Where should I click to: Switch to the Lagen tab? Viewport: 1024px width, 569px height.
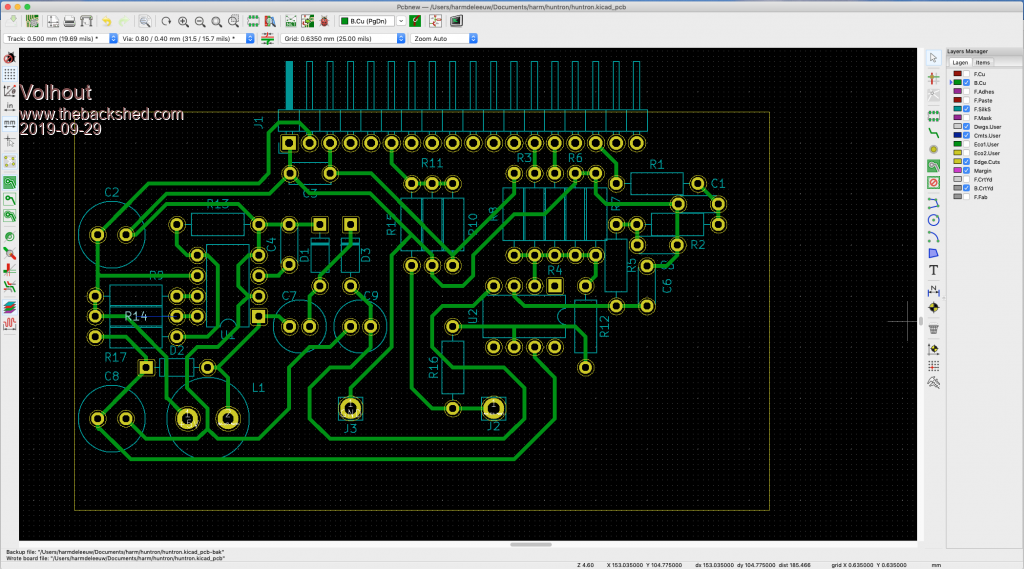[959, 62]
